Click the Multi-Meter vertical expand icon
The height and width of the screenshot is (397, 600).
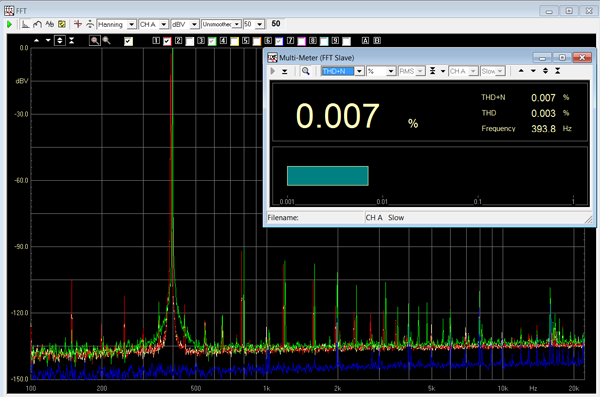click(x=545, y=71)
